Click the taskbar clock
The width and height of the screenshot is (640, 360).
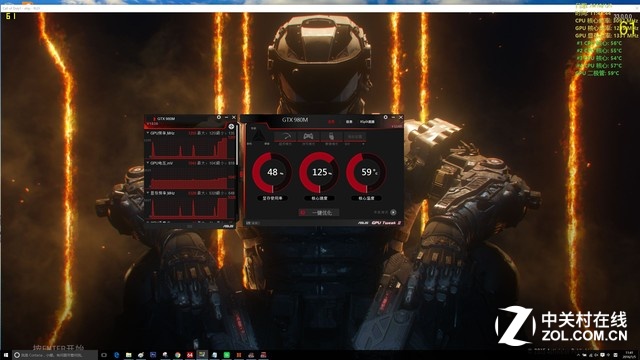[629, 355]
